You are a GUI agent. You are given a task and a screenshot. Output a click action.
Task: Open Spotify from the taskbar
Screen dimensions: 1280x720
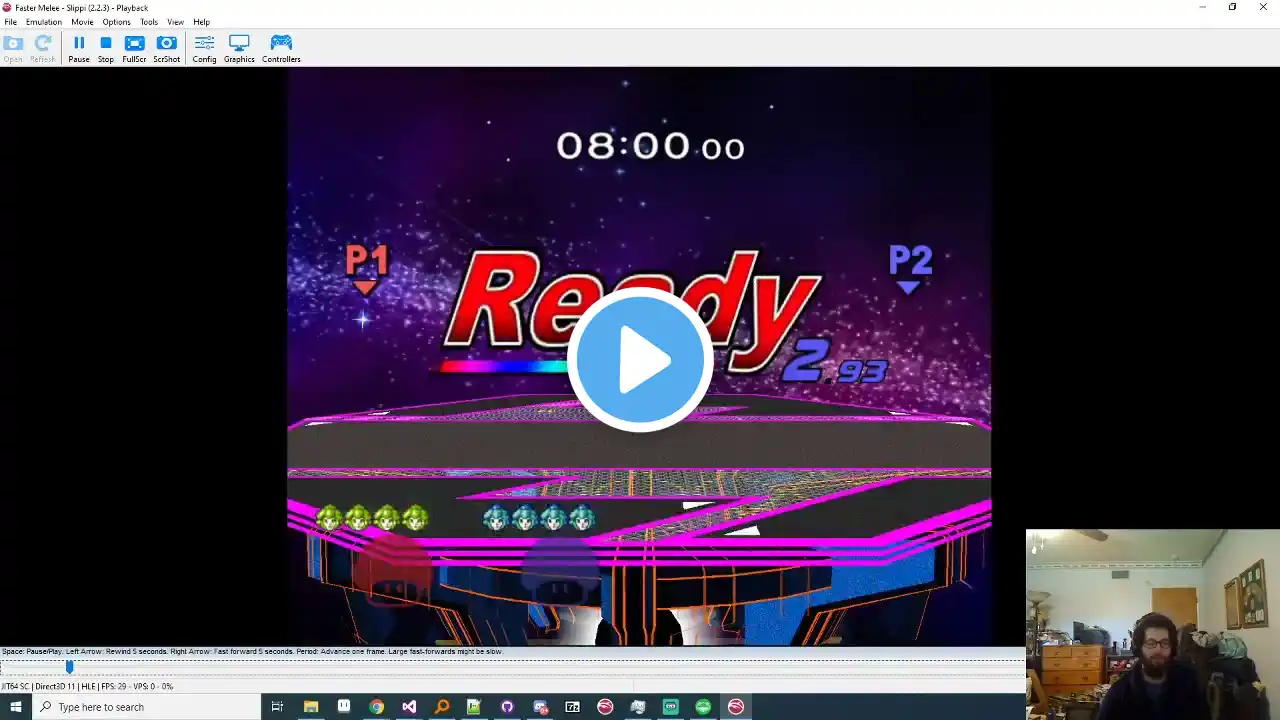pos(703,707)
